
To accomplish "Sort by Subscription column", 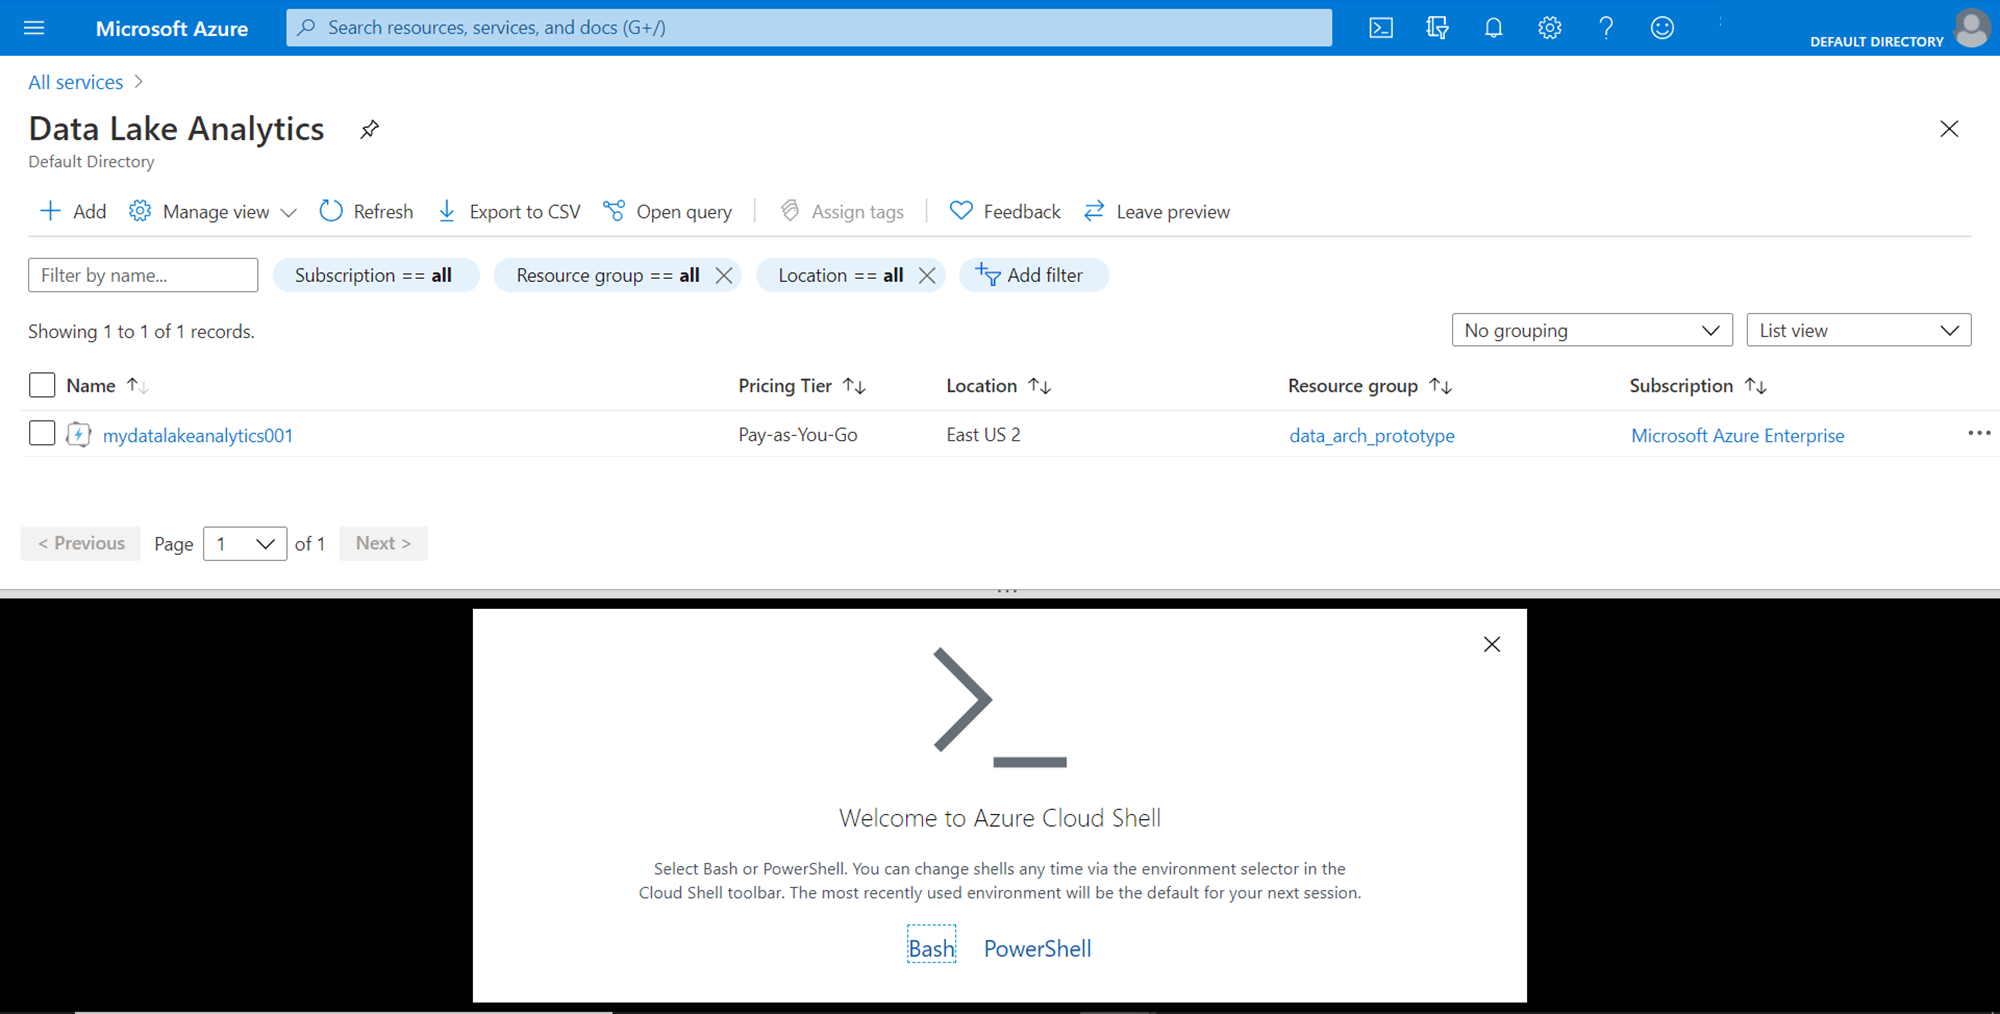I will click(1698, 385).
